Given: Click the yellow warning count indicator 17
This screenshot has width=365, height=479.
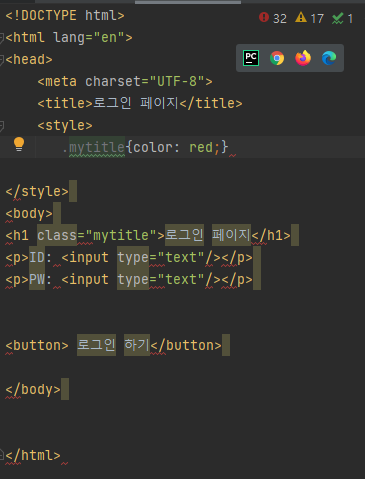Looking at the screenshot, I should (x=309, y=18).
